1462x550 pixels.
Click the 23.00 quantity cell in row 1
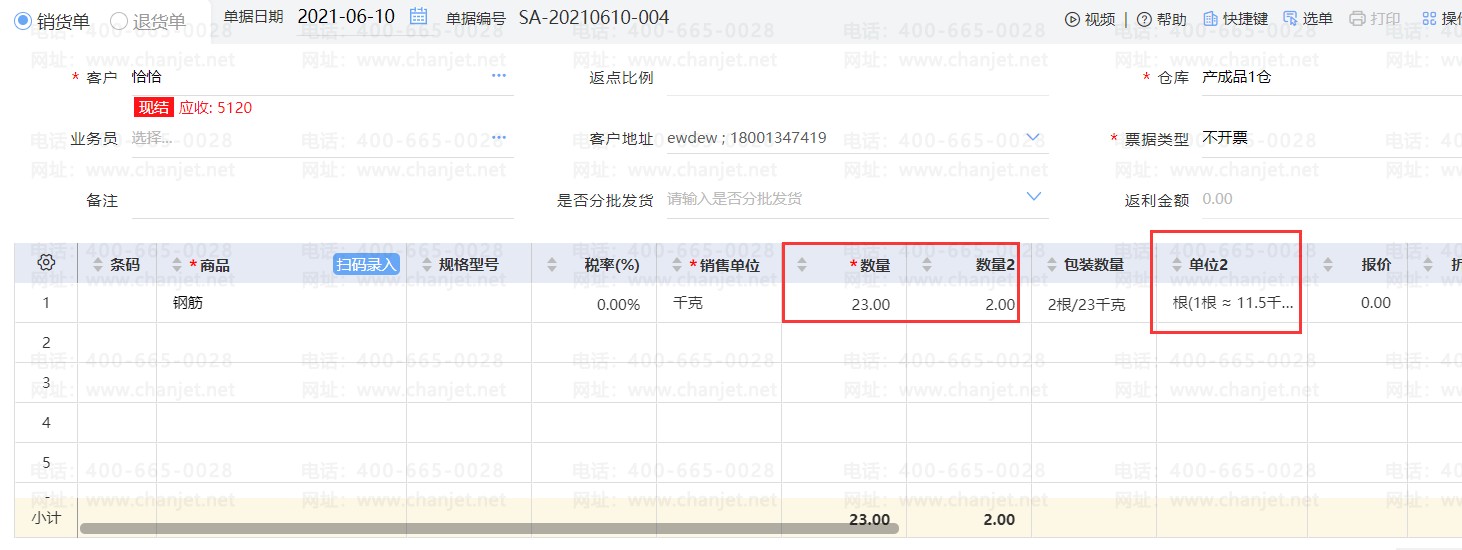[844, 303]
